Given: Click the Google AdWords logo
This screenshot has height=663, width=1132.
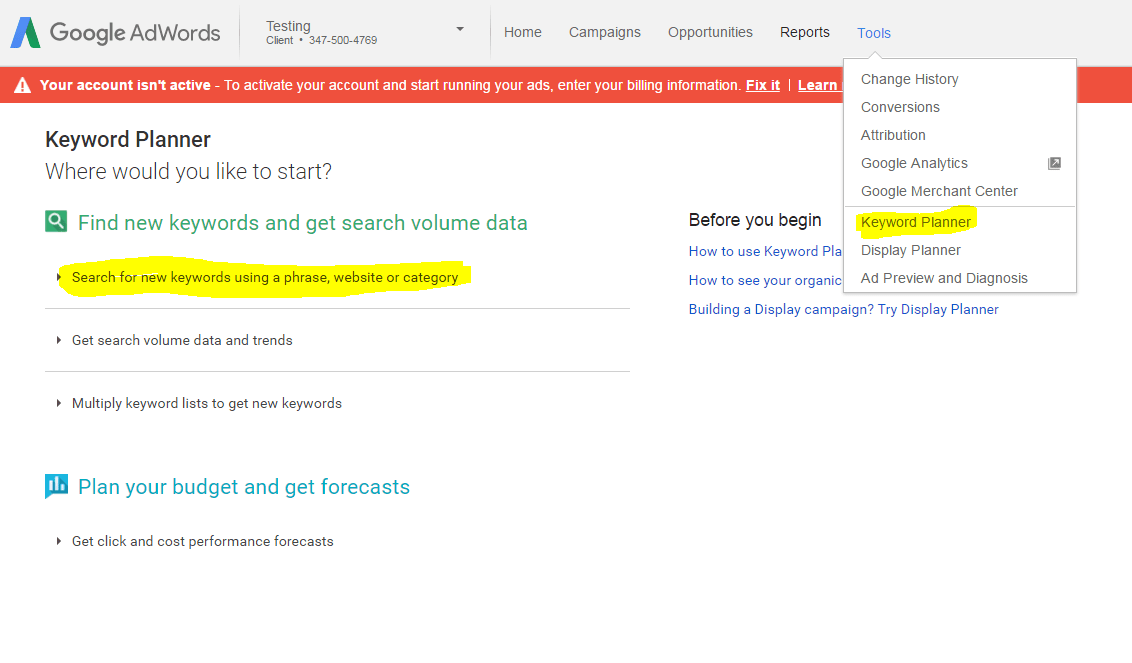Looking at the screenshot, I should (116, 32).
